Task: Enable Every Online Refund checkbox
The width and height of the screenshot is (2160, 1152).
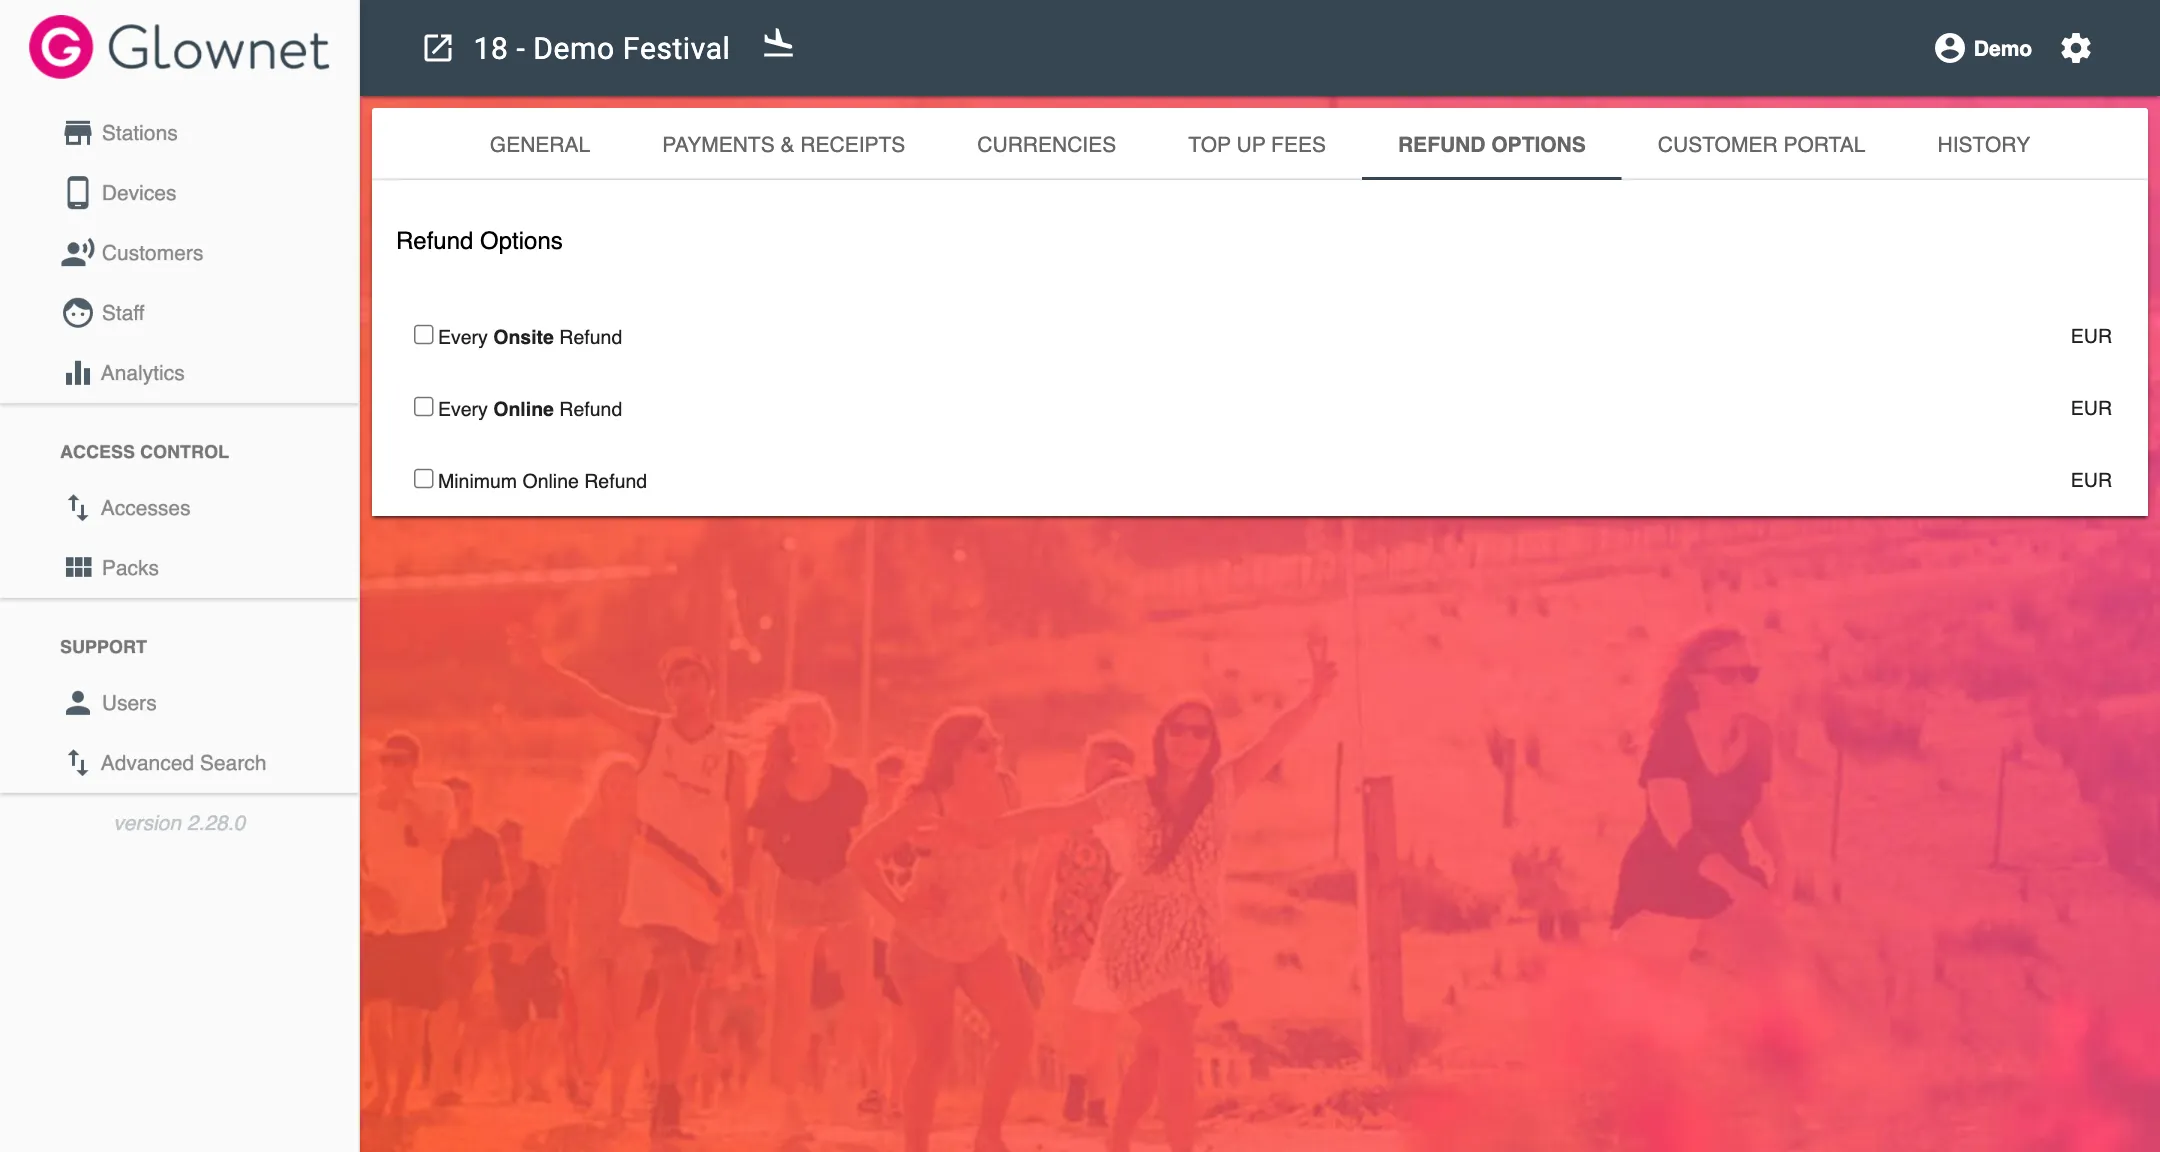Action: 424,407
